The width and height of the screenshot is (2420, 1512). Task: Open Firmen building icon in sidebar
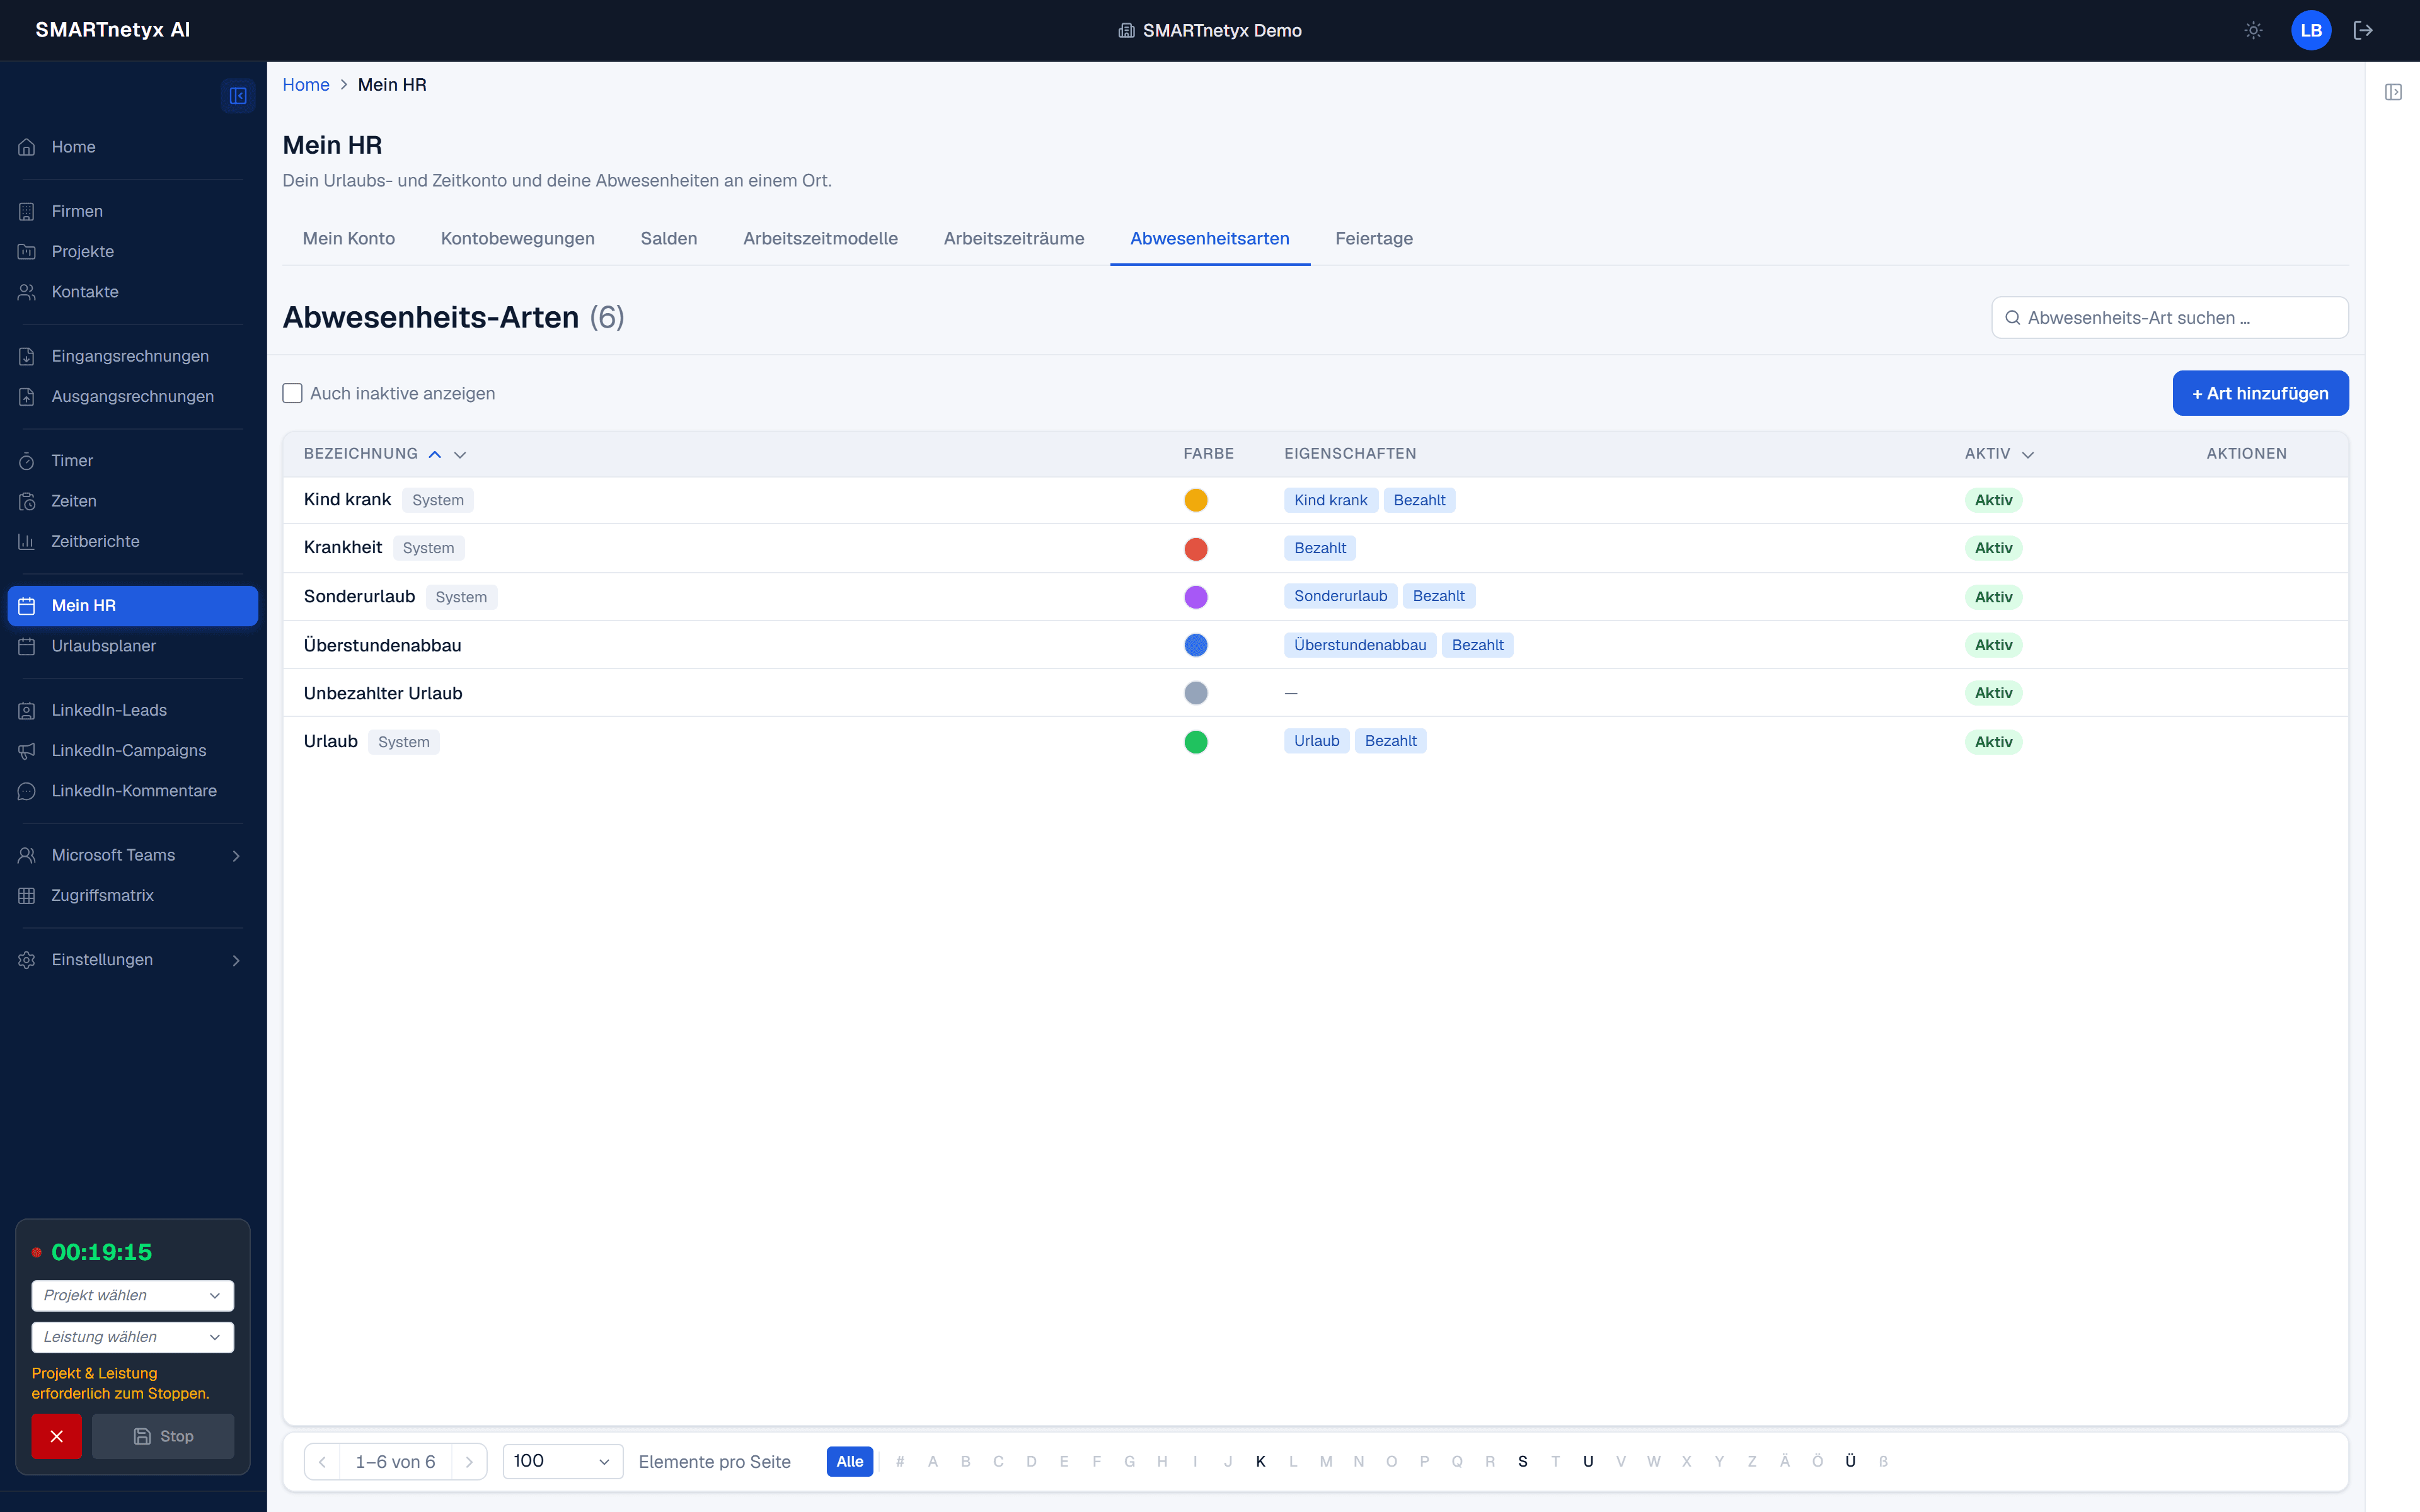click(27, 211)
